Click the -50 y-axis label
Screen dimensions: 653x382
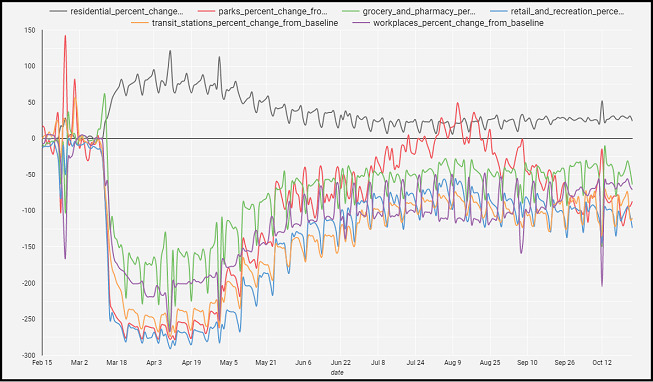click(x=30, y=175)
